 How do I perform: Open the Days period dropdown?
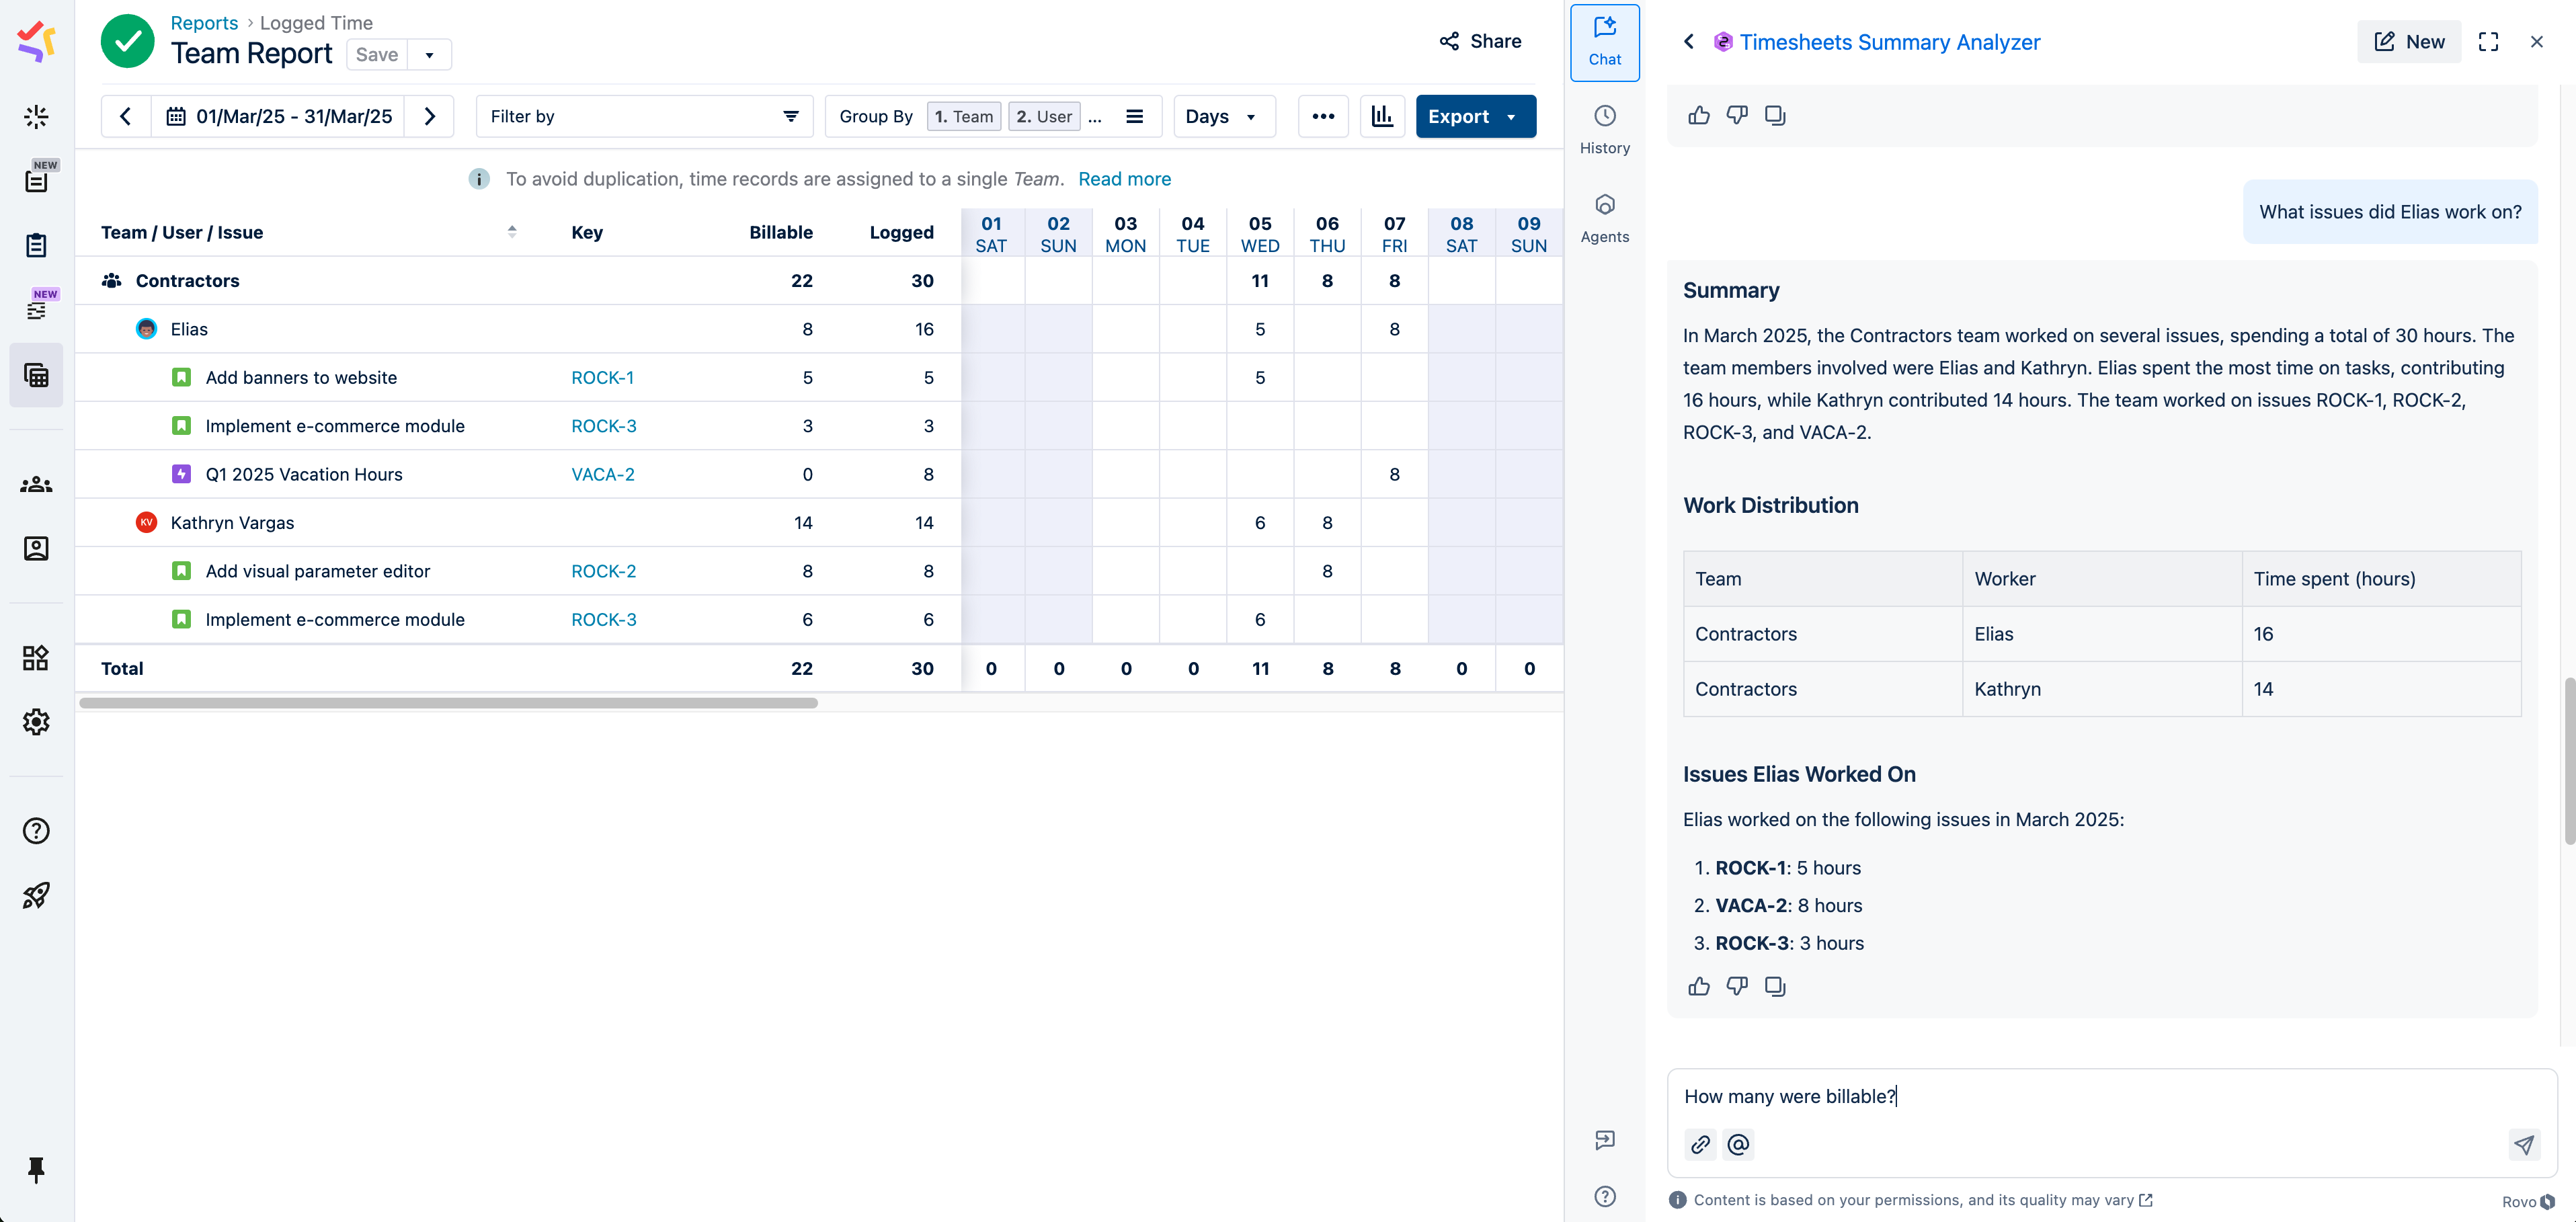click(1222, 116)
